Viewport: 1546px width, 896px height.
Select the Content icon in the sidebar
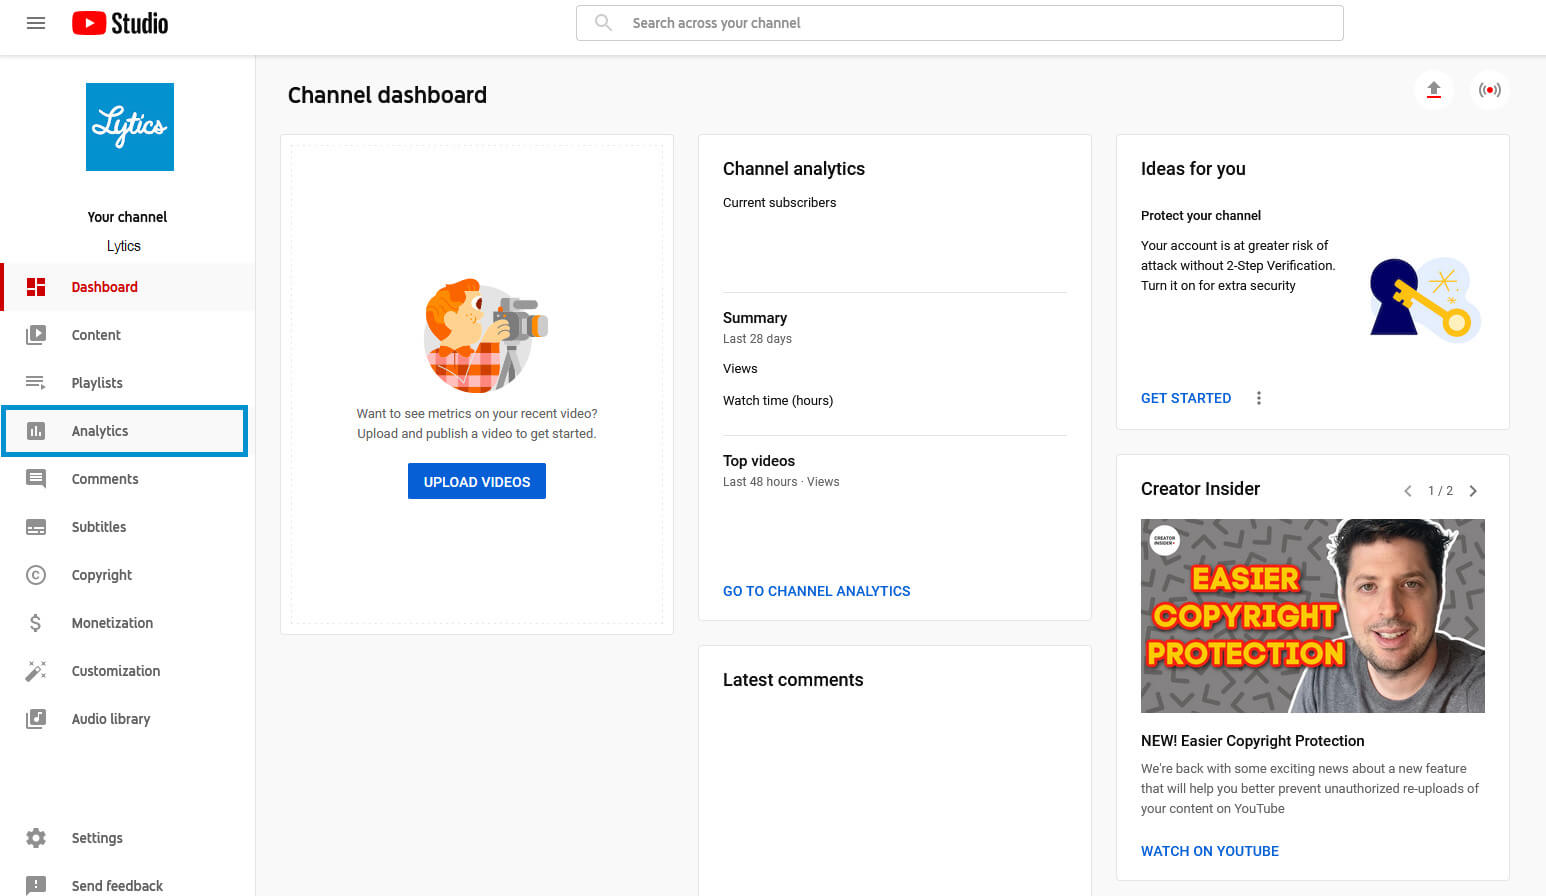pyautogui.click(x=36, y=335)
